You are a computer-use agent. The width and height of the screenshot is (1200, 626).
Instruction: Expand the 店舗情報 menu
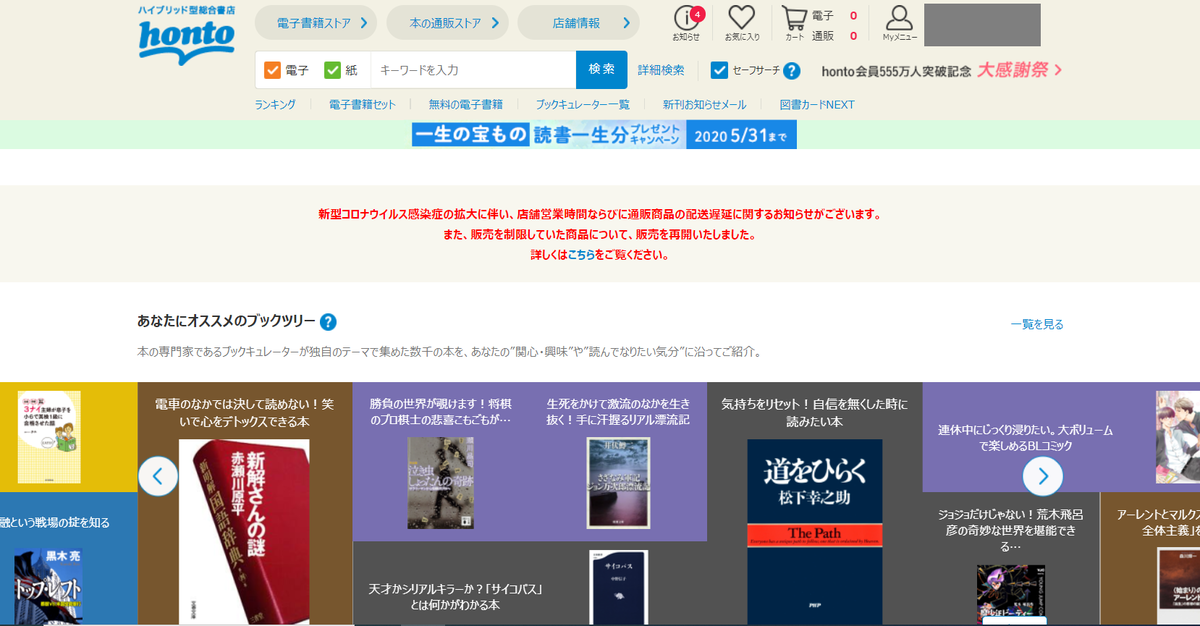point(578,22)
